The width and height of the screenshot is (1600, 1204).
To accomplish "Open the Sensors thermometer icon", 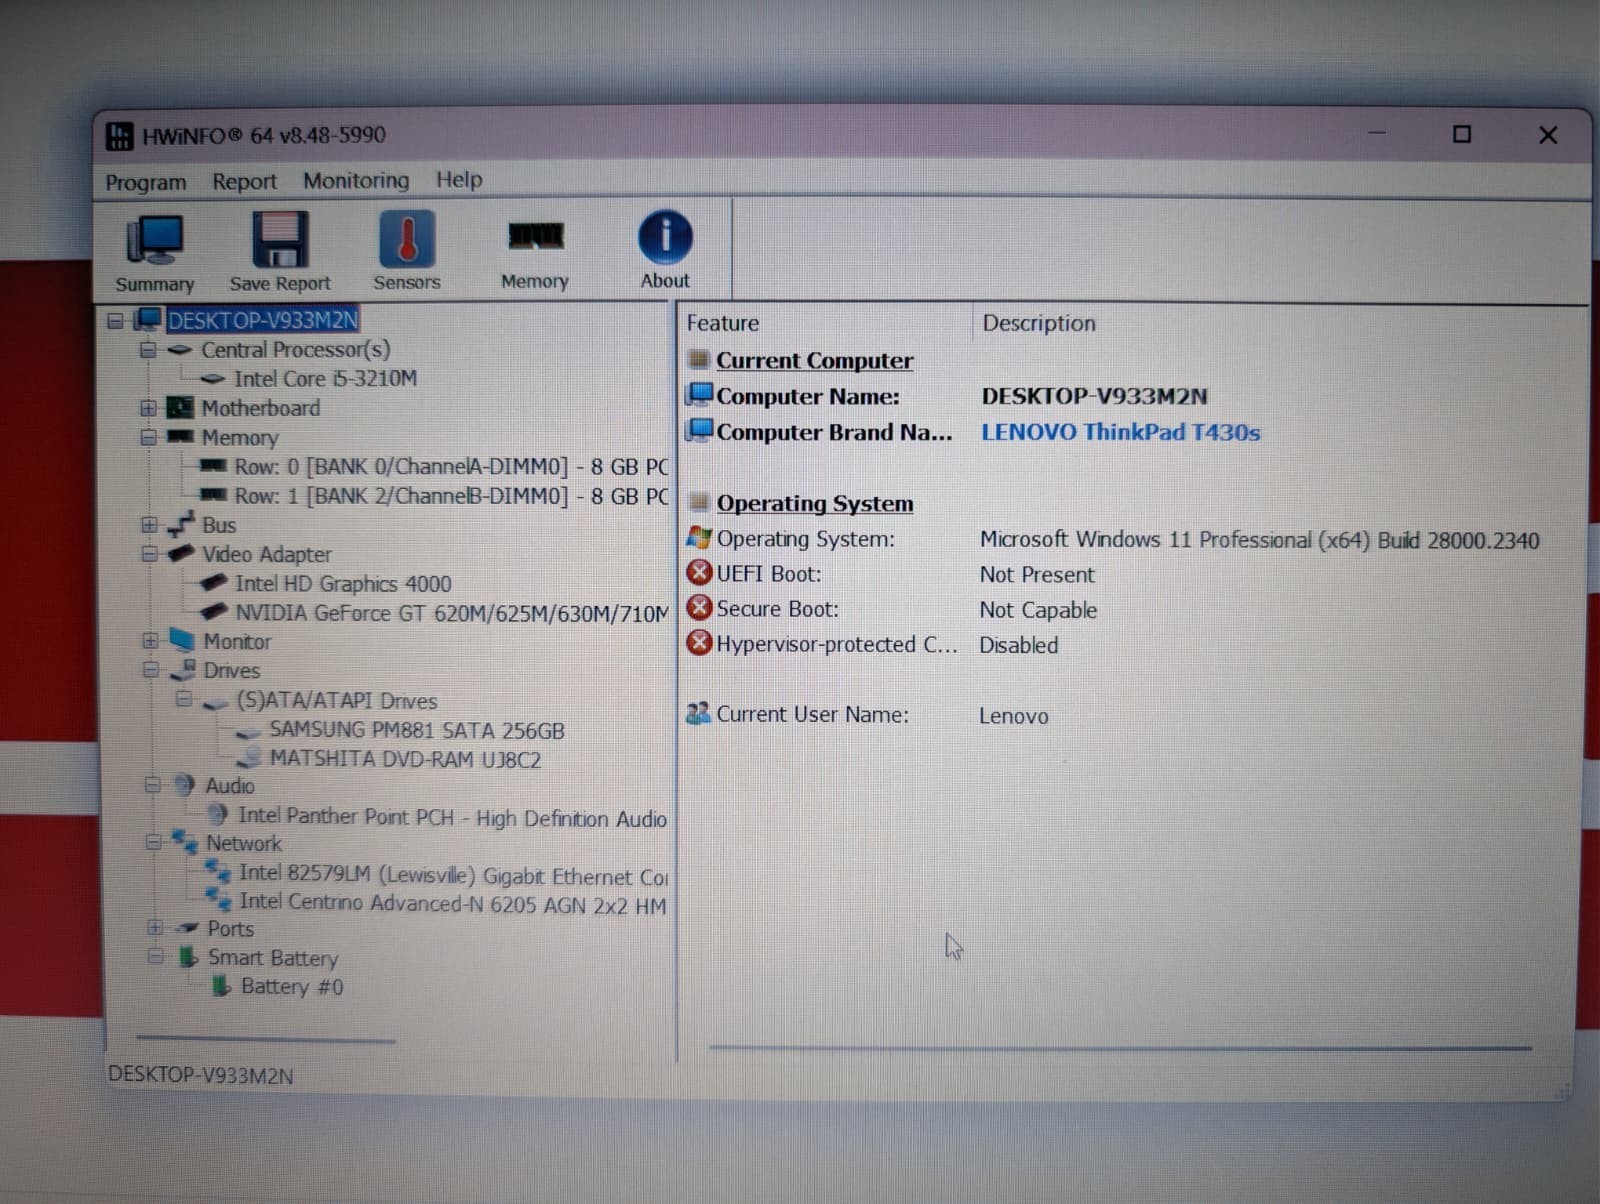I will (x=406, y=239).
